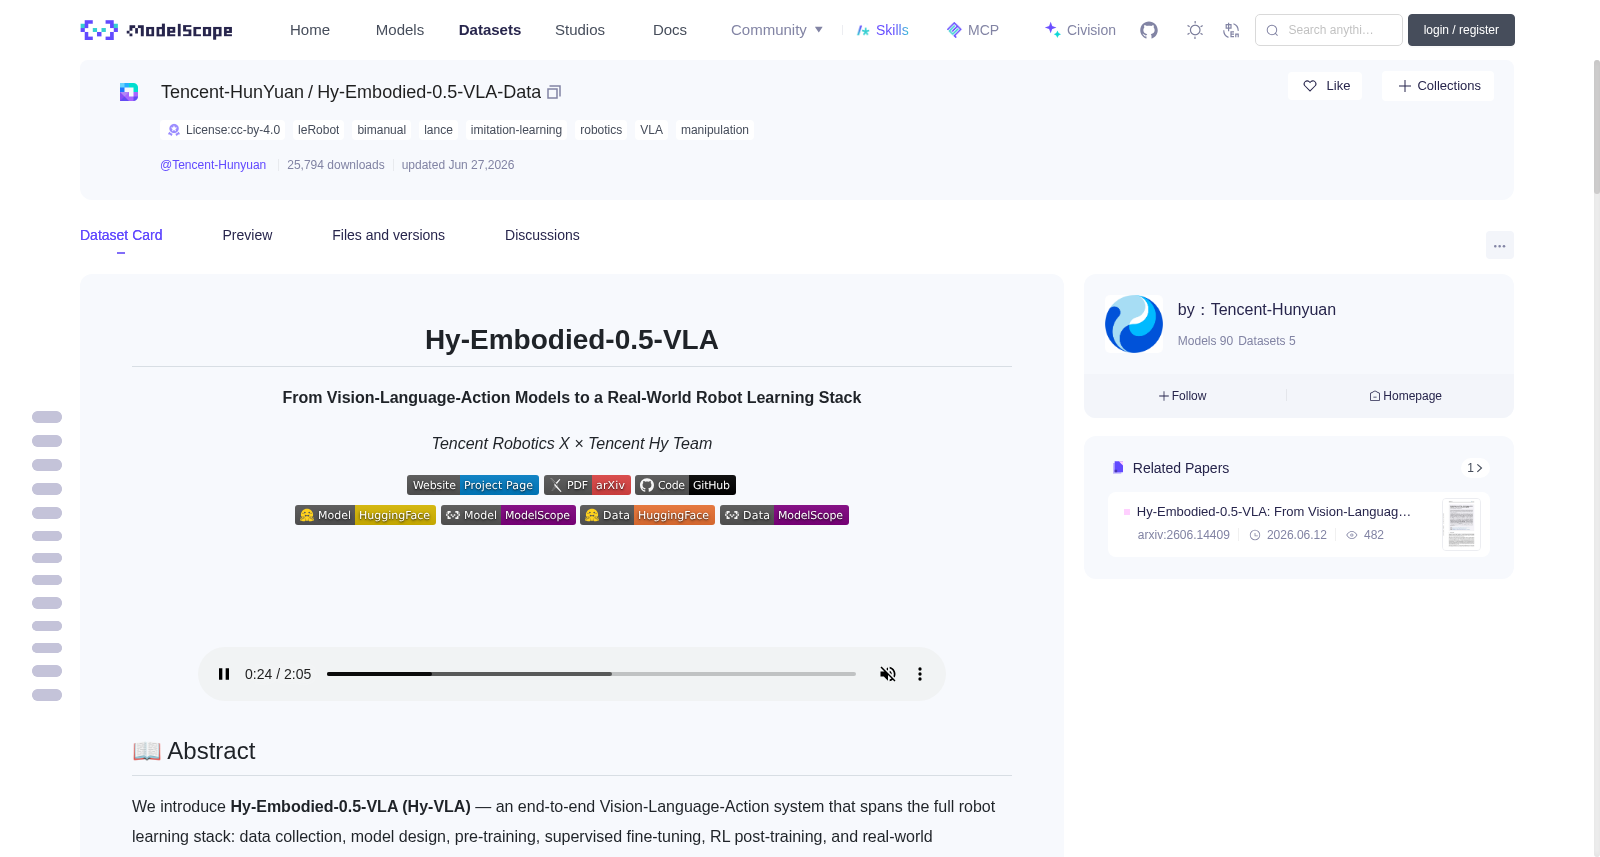Pause the video playback
The height and width of the screenshot is (857, 1600).
pyautogui.click(x=224, y=674)
